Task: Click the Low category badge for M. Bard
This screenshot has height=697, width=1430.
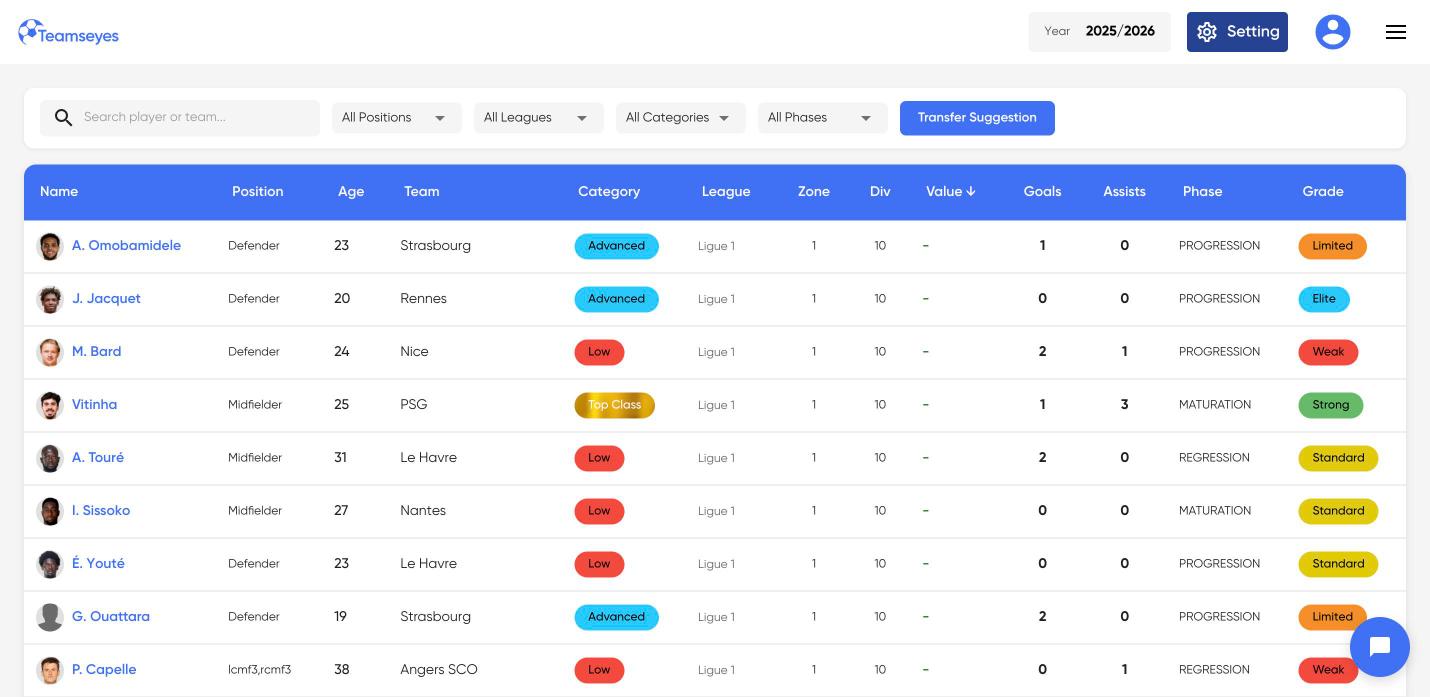Action: 599,352
